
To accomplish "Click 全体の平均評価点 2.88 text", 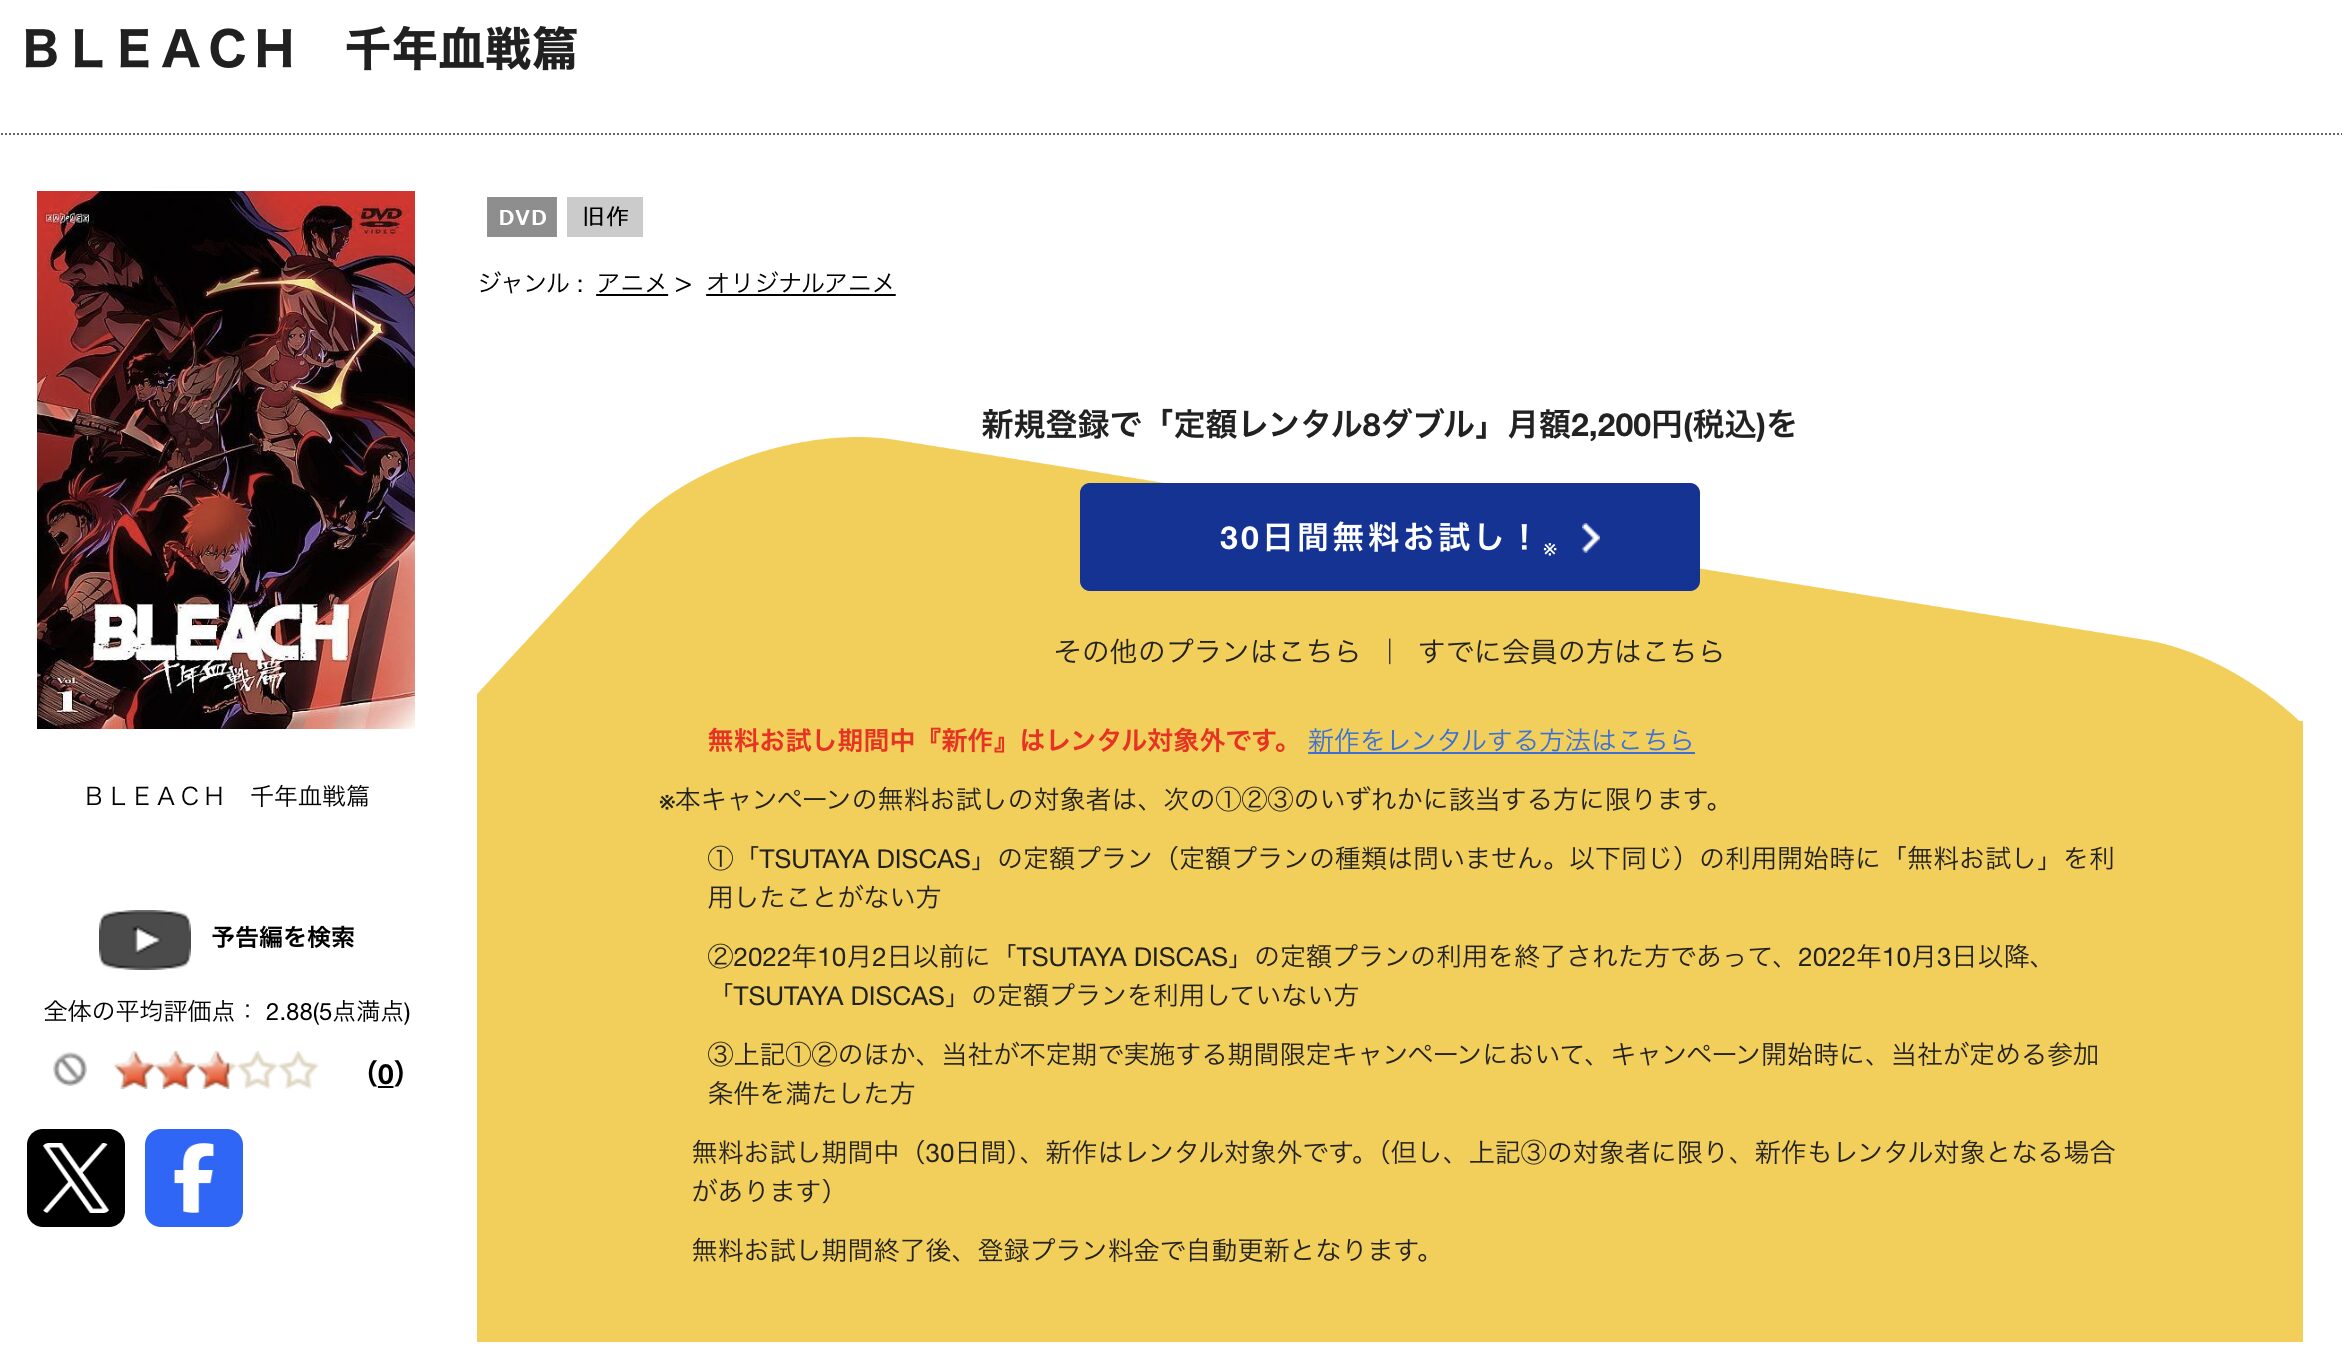I will 227,1011.
